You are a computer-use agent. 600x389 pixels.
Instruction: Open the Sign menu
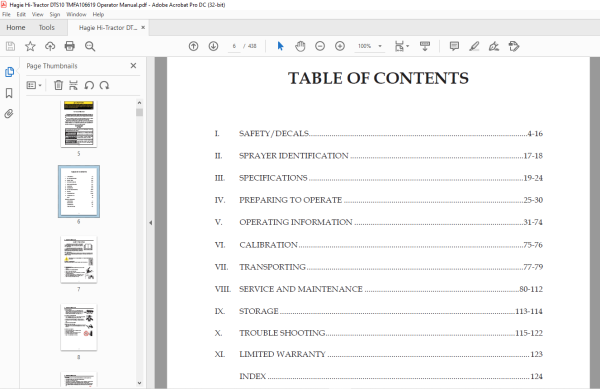click(55, 15)
